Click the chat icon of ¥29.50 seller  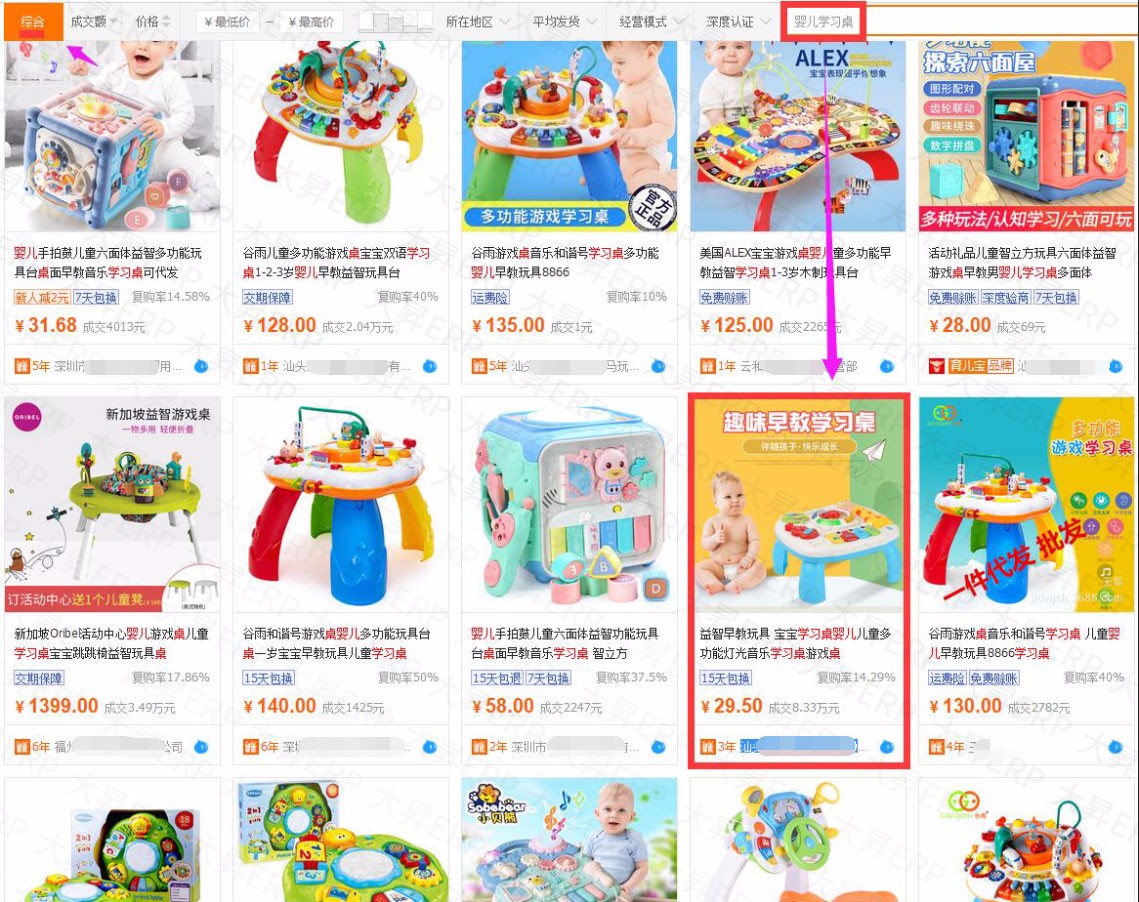[887, 747]
